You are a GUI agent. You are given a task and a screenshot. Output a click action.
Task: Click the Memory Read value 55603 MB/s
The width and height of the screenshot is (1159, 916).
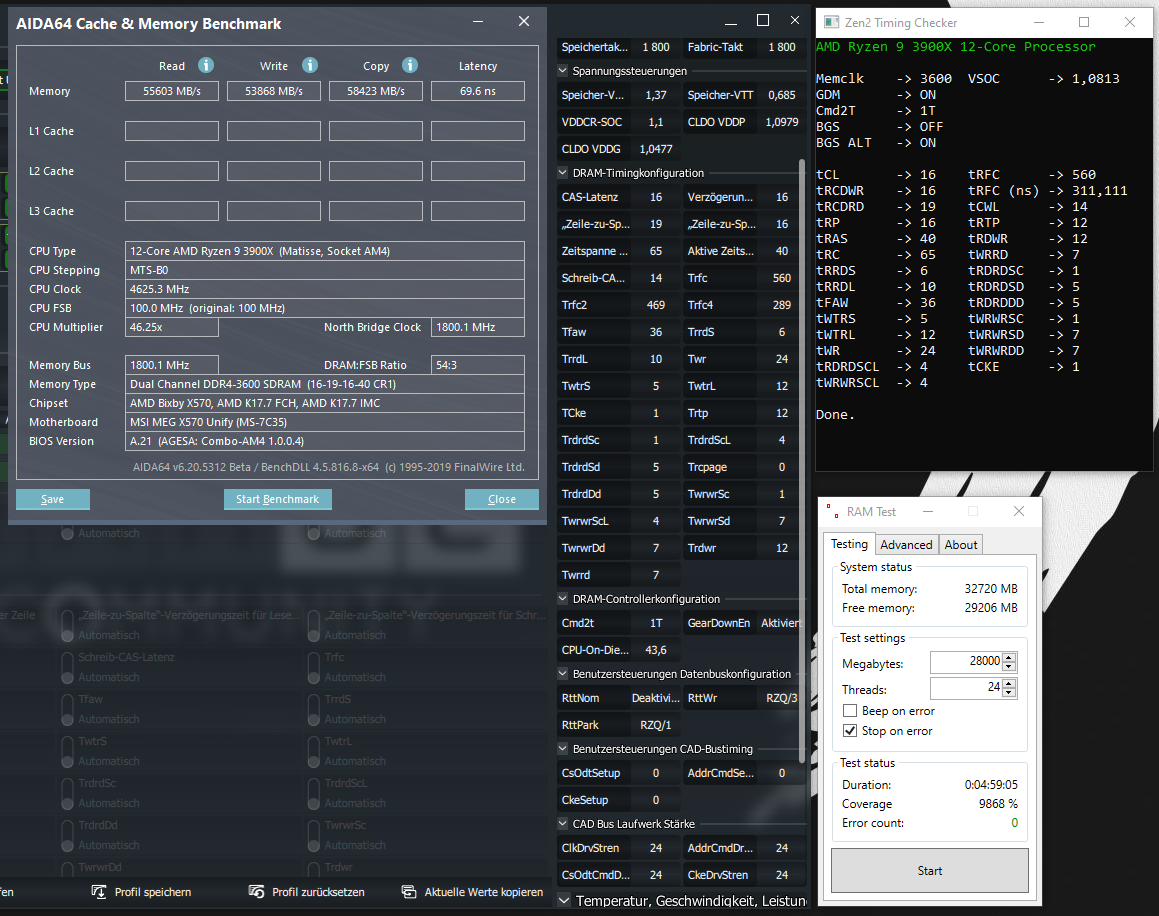(171, 91)
